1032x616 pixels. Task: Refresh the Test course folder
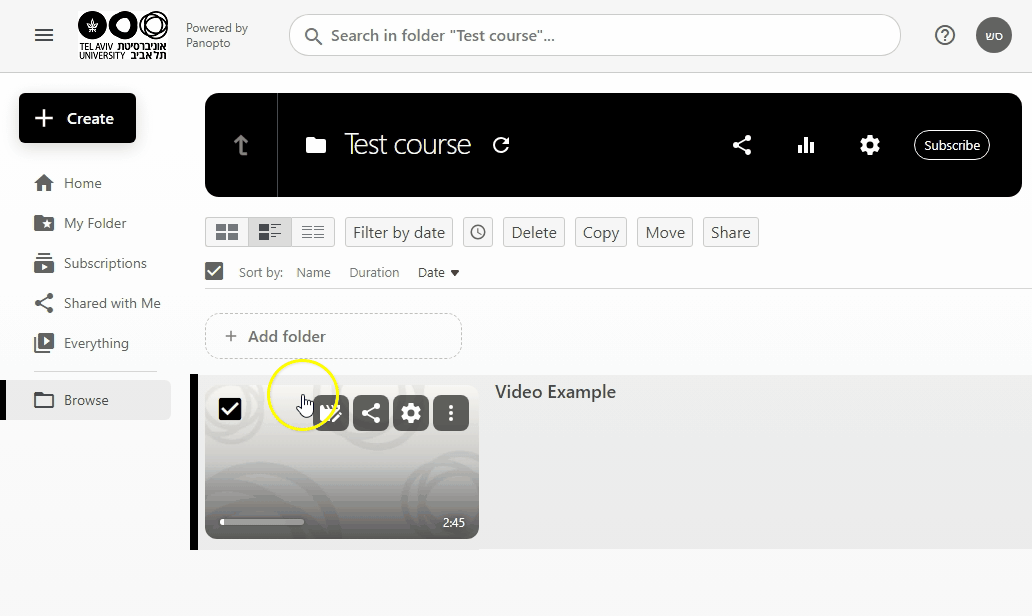point(501,145)
